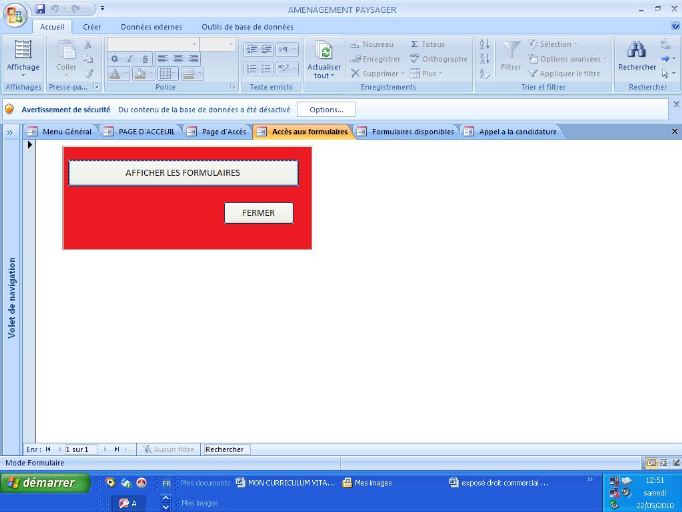Open the gridlines dropdown in the Police group
The width and height of the screenshot is (682, 512).
(174, 74)
